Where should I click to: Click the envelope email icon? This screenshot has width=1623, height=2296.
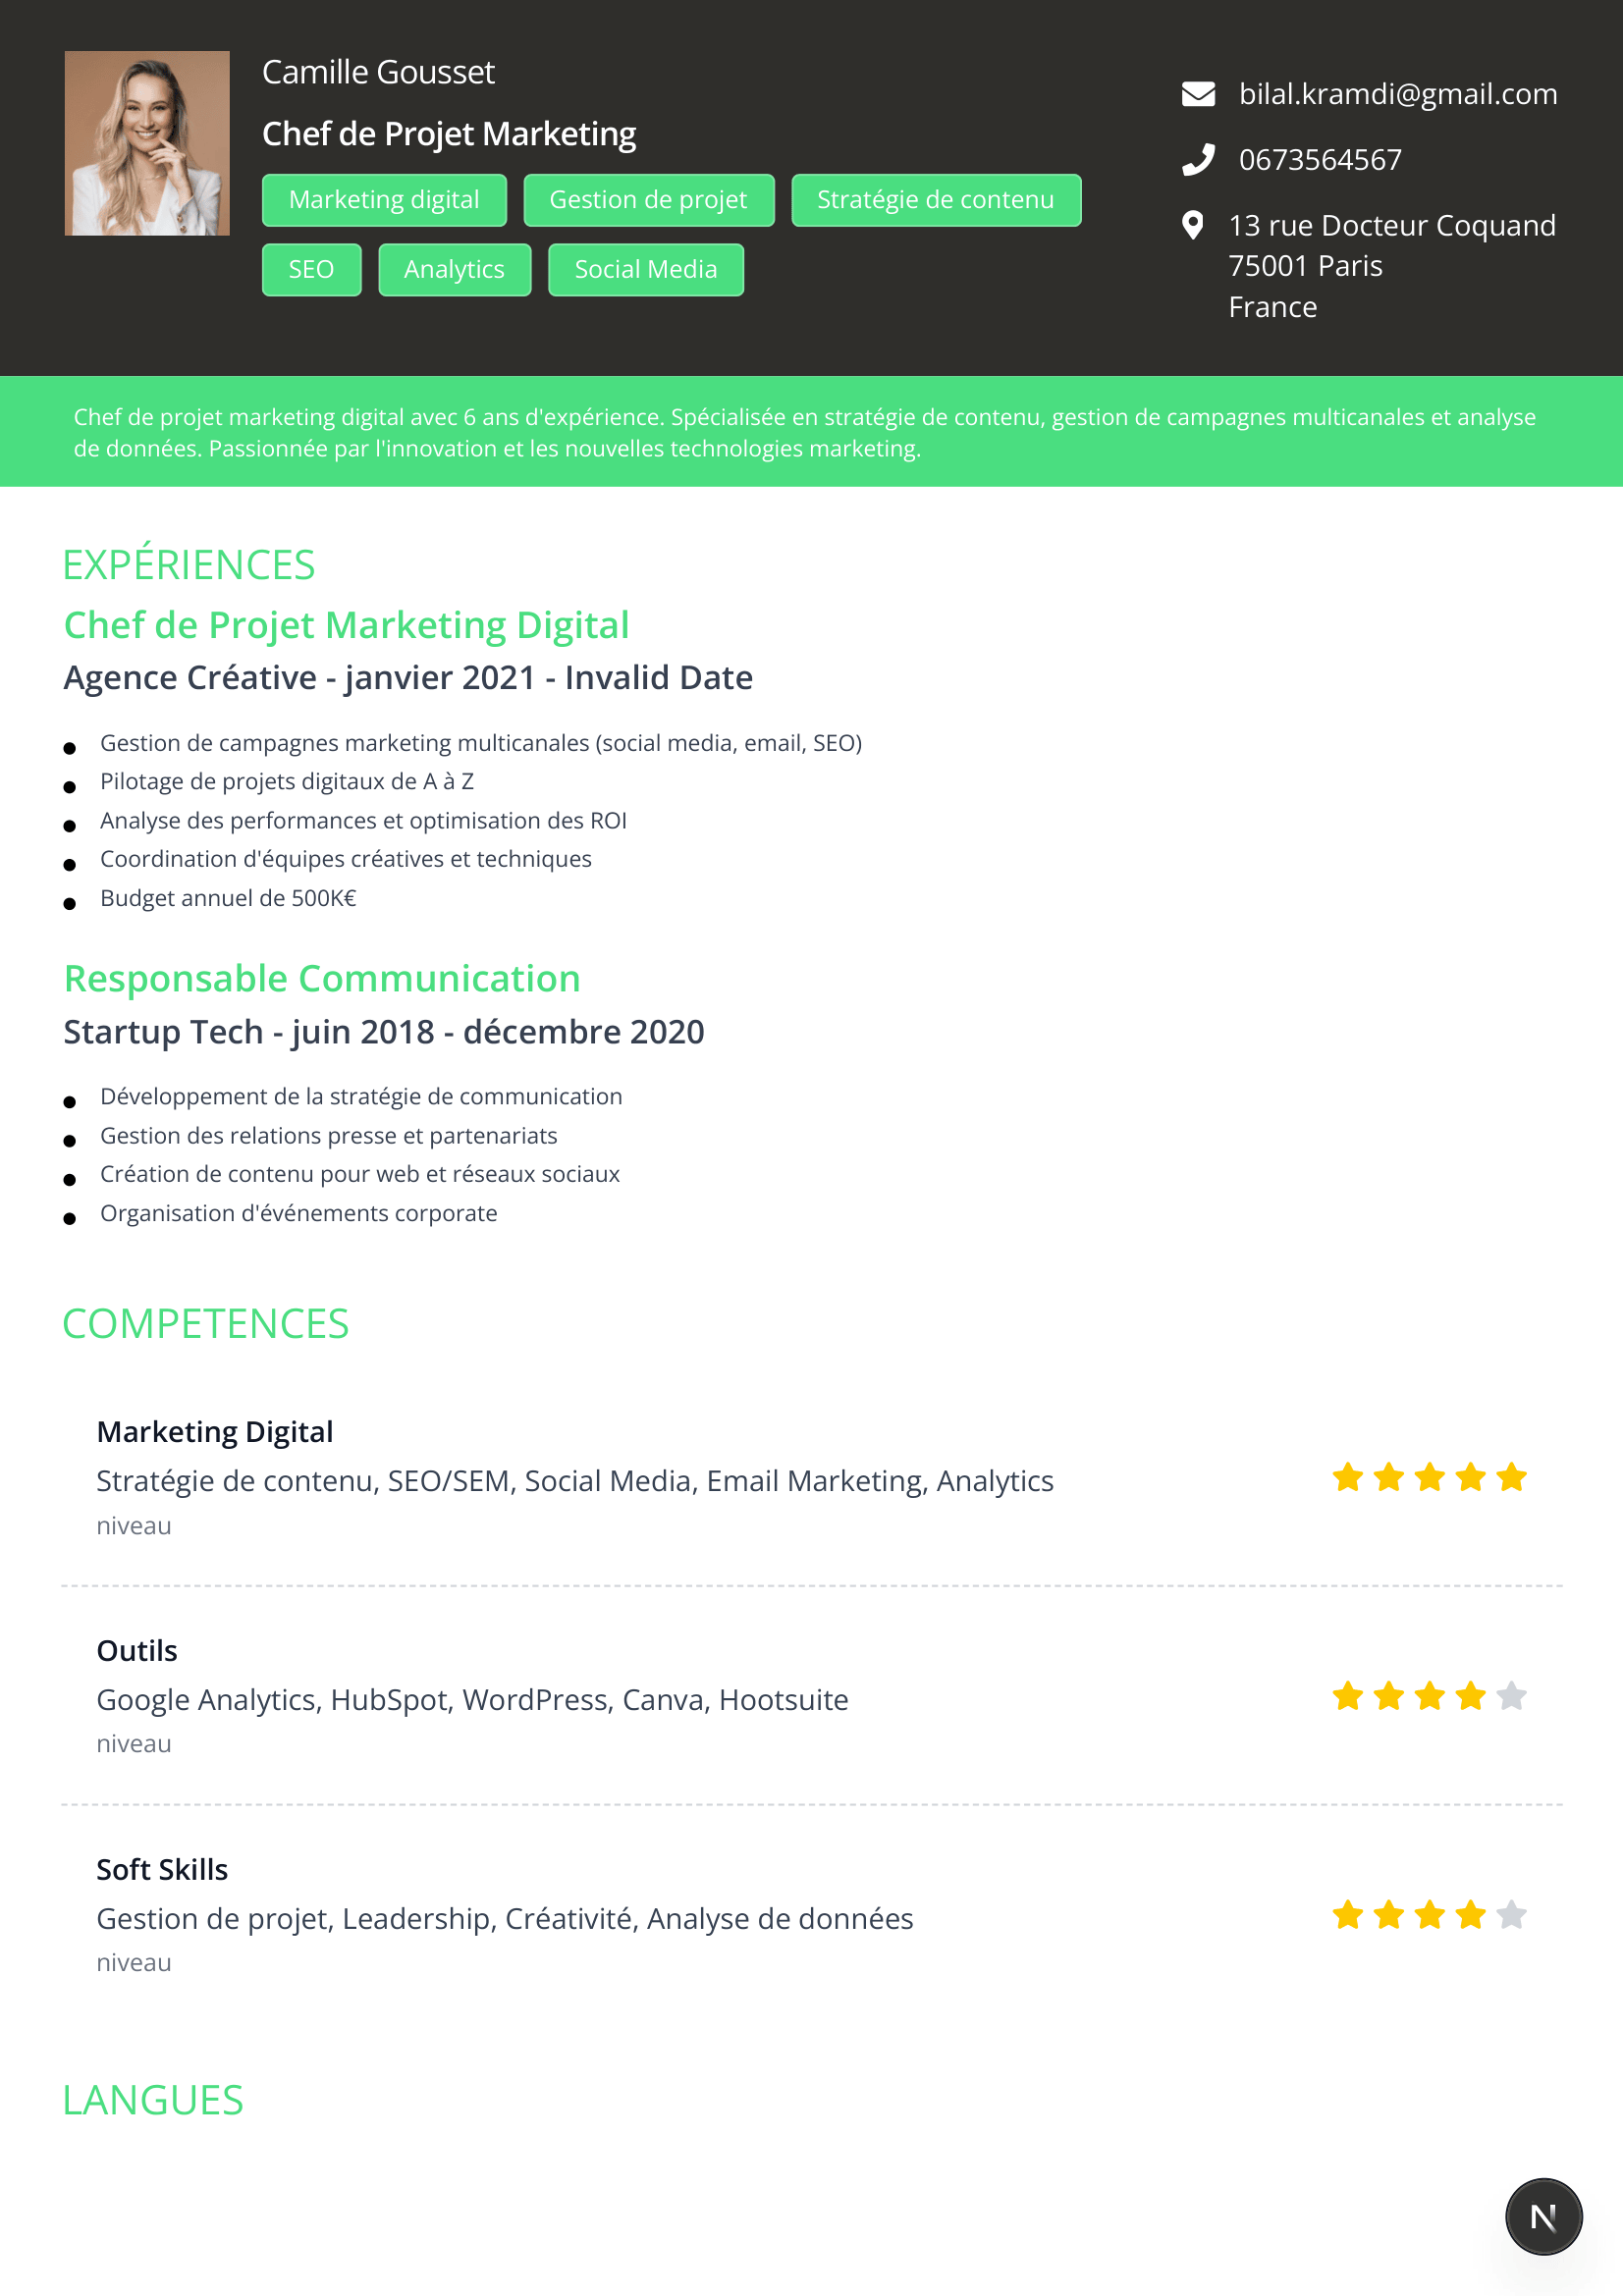[1198, 94]
